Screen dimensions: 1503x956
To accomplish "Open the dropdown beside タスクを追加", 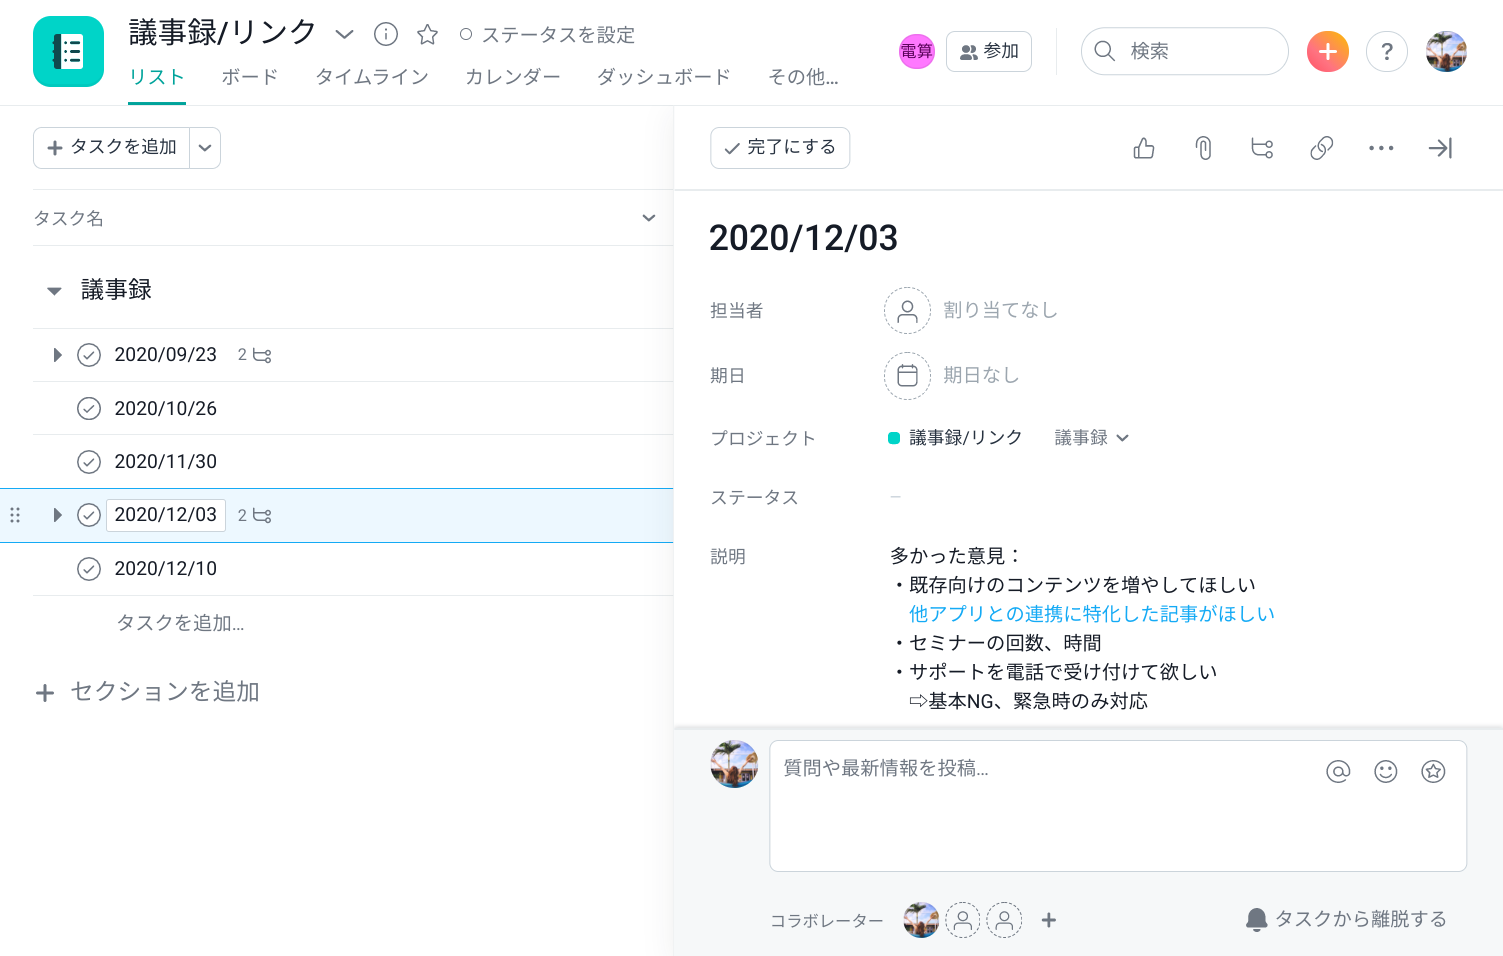I will click(205, 148).
